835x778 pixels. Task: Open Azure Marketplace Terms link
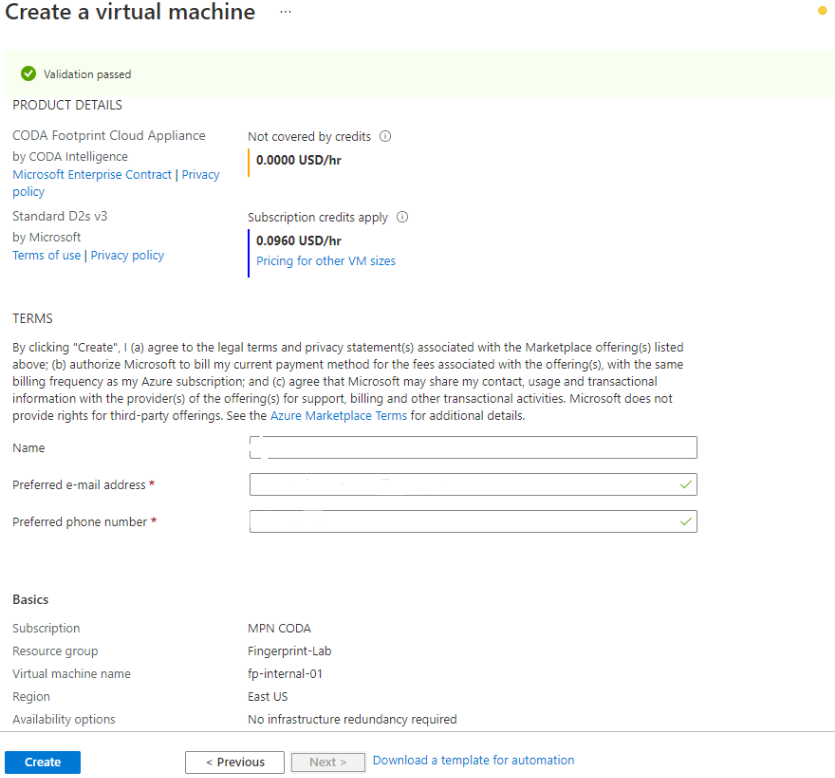pyautogui.click(x=339, y=415)
